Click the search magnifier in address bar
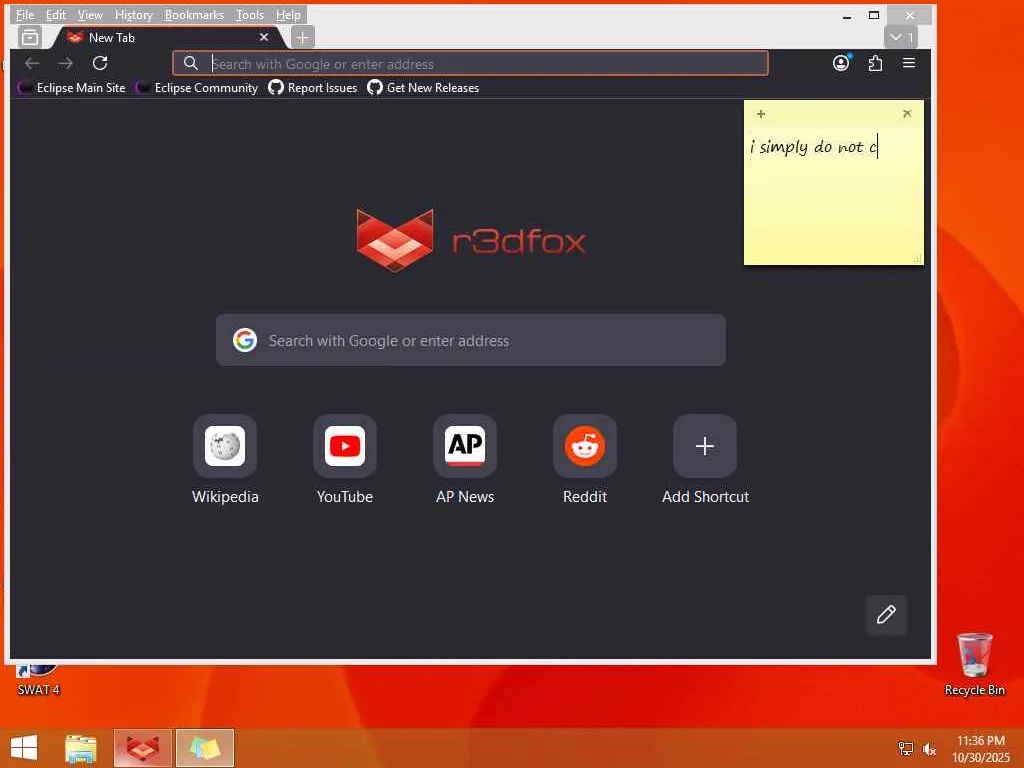 pos(191,63)
